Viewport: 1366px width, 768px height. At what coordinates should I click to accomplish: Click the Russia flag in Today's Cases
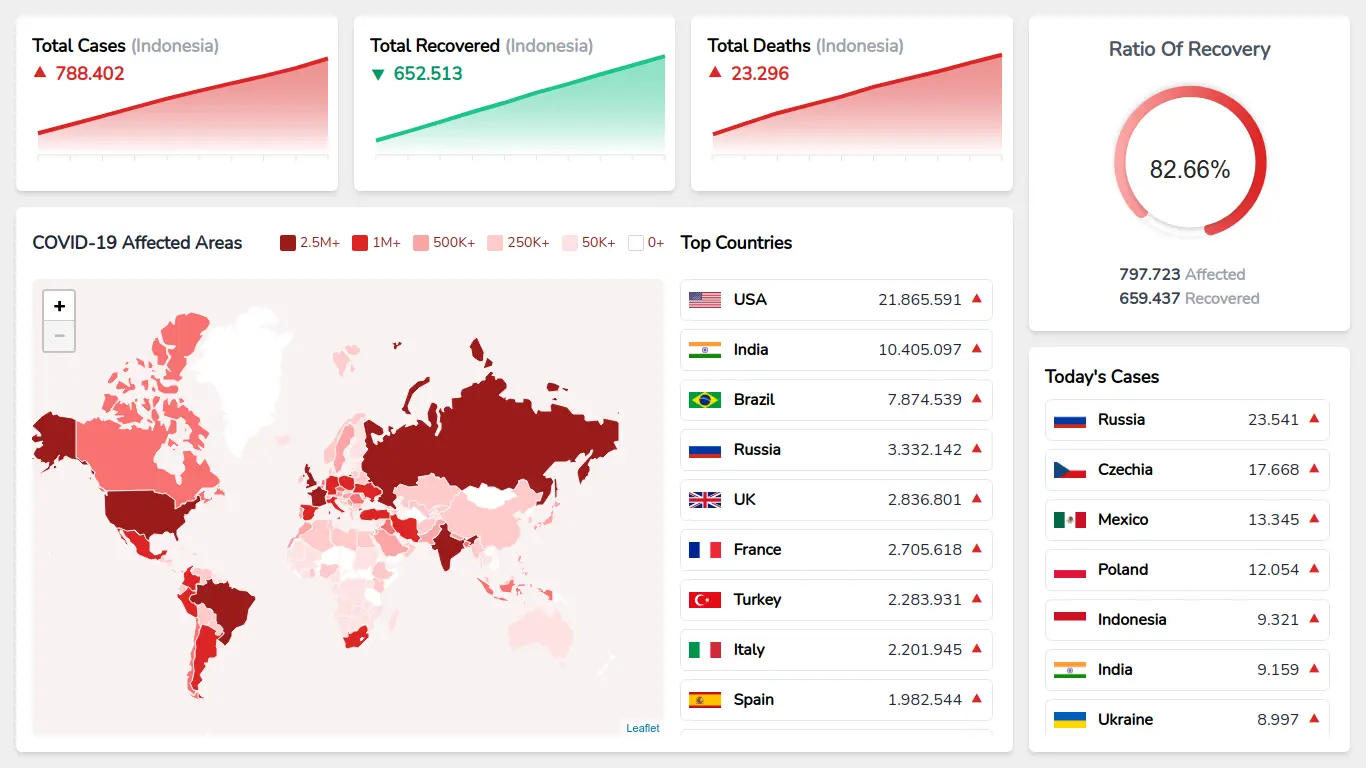coord(1069,419)
